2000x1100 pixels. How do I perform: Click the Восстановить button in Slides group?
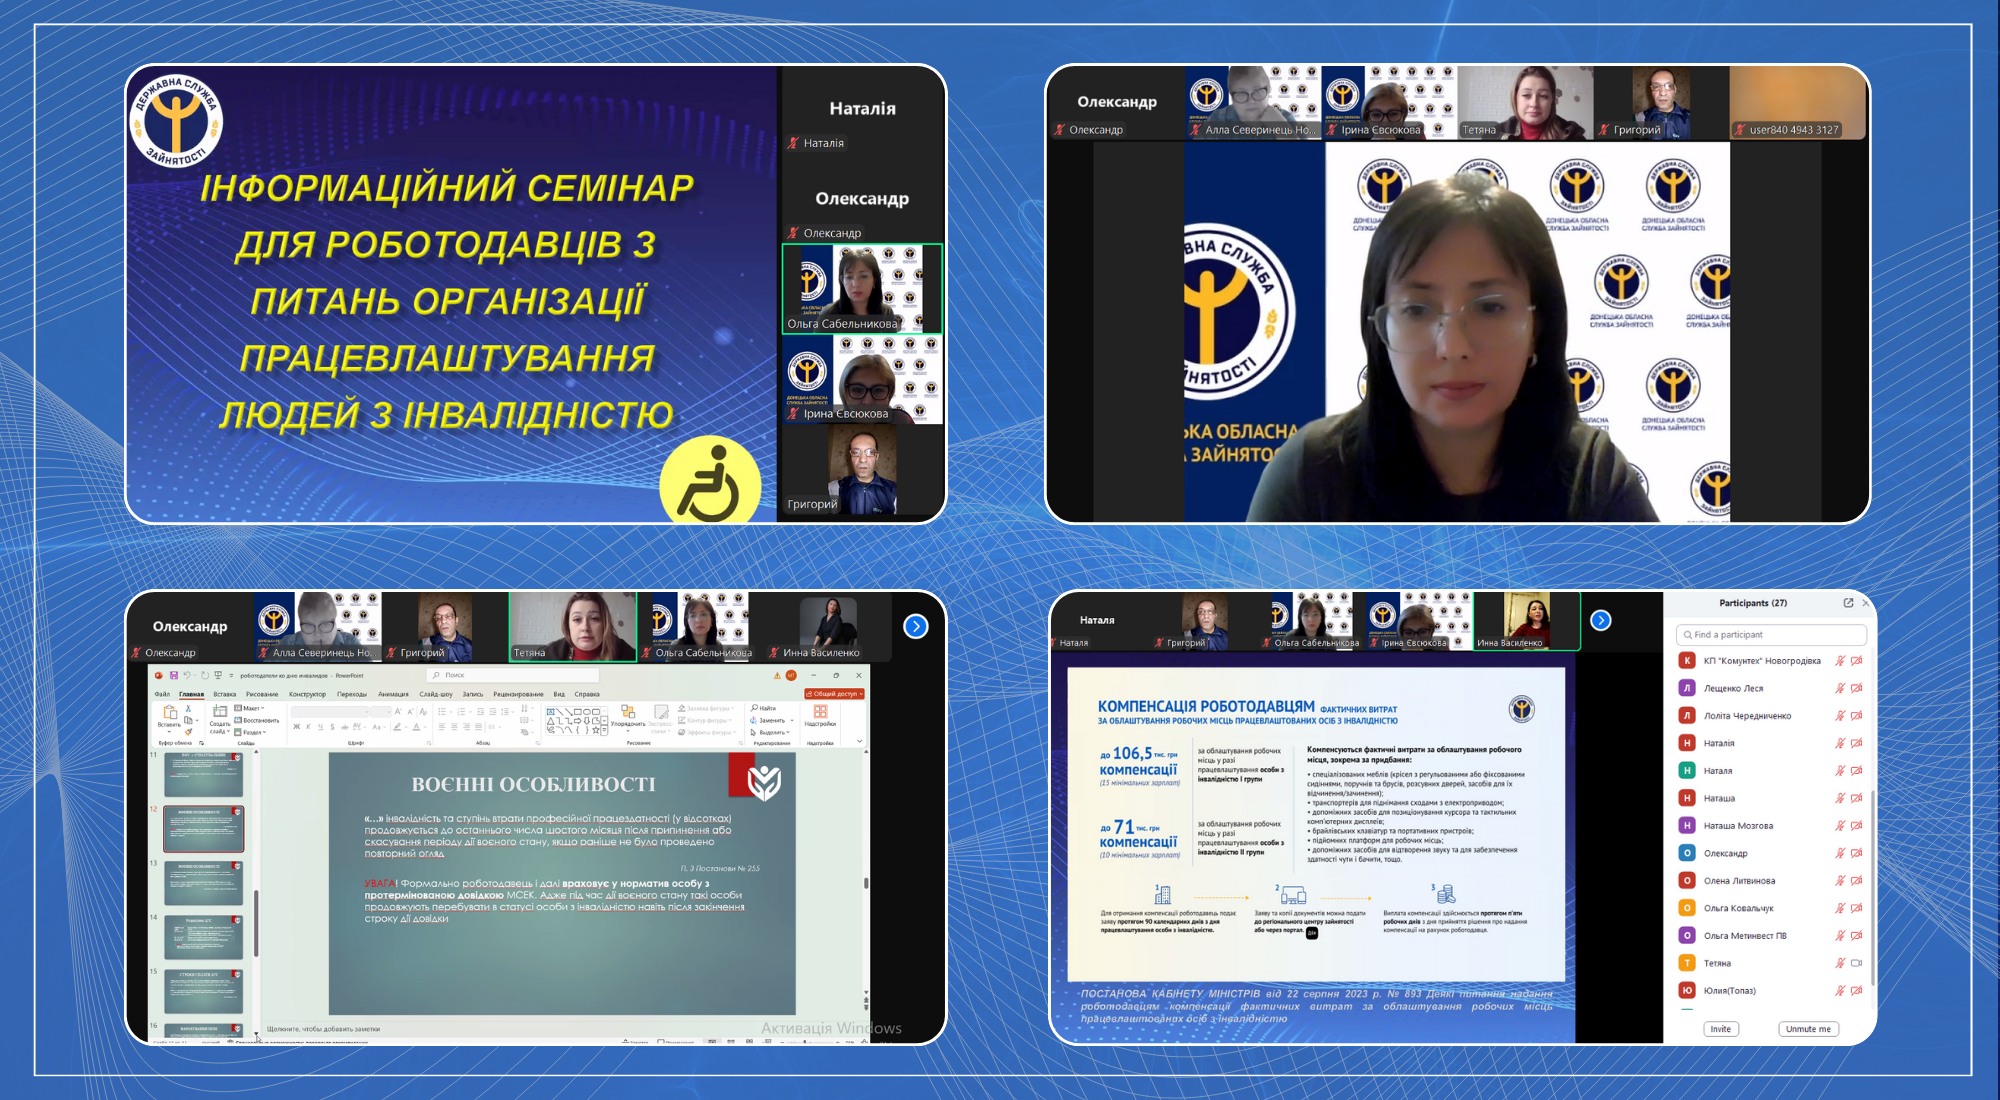point(257,720)
